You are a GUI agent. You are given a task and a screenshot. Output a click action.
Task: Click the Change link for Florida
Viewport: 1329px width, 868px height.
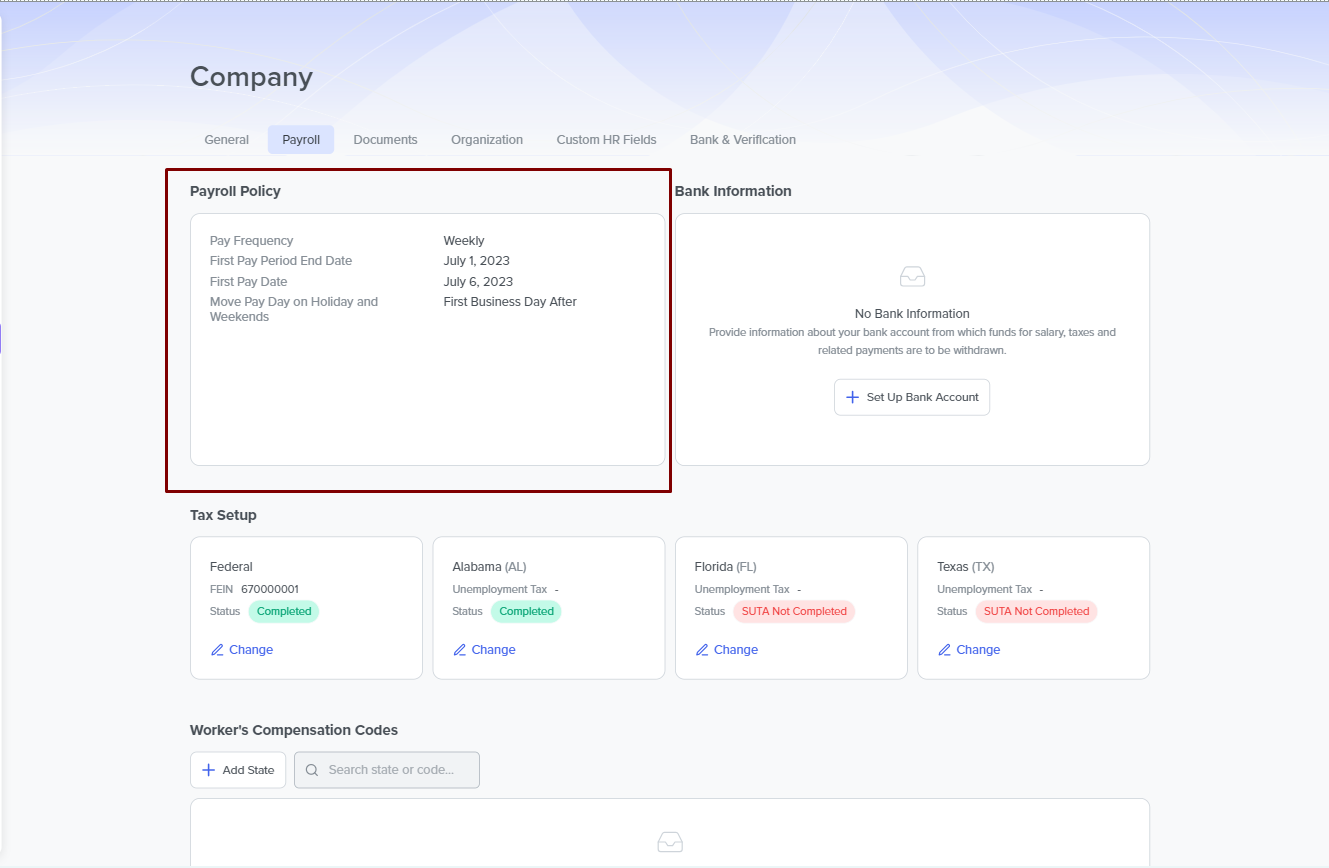pos(735,650)
